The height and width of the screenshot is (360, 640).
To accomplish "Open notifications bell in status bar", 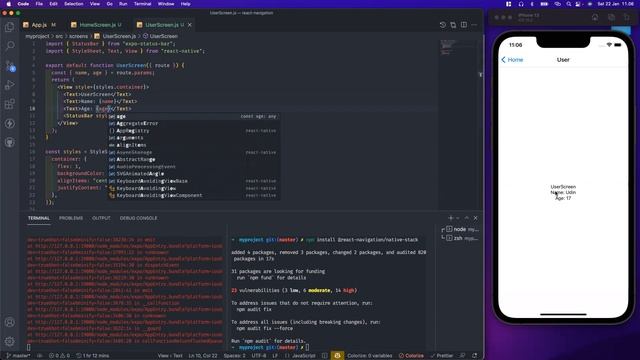I will click(475, 356).
